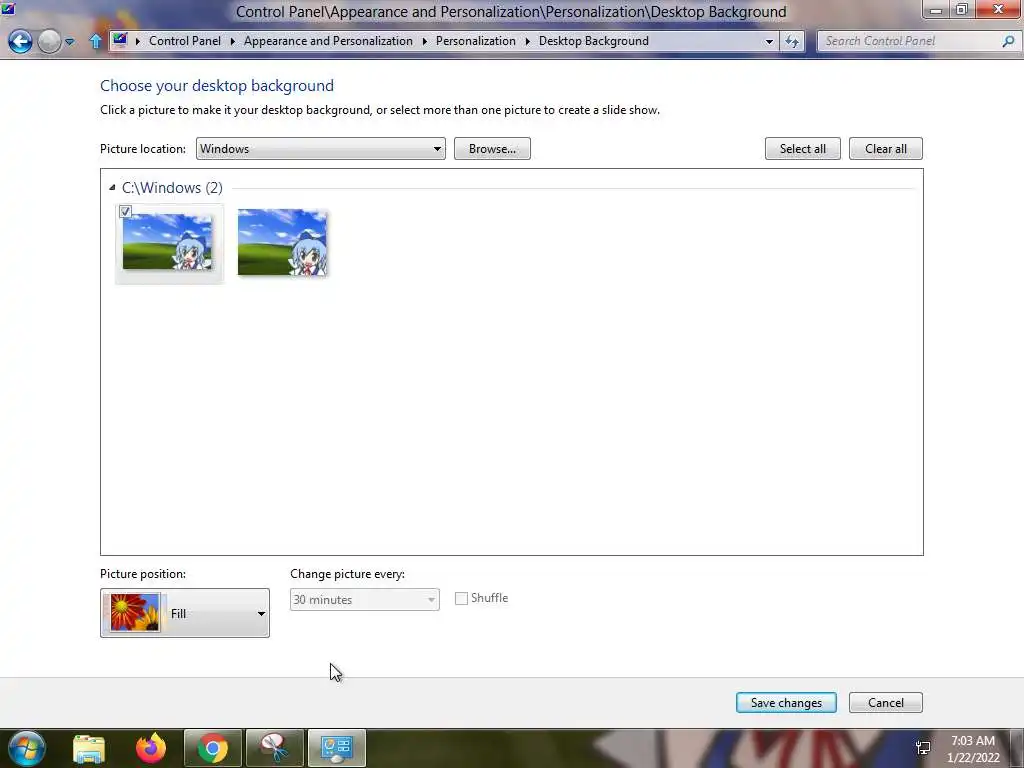1024x768 pixels.
Task: Launch Firefox from taskbar
Action: [x=151, y=748]
